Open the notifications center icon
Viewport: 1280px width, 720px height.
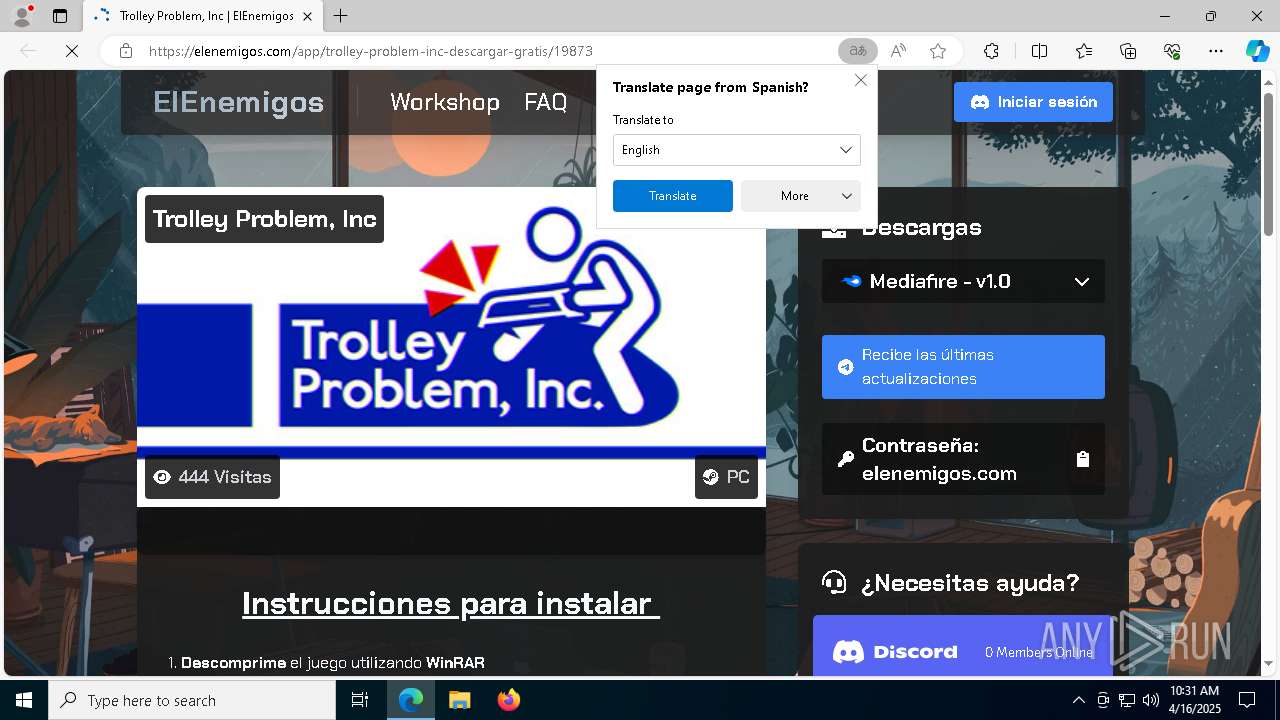pyautogui.click(x=1247, y=700)
